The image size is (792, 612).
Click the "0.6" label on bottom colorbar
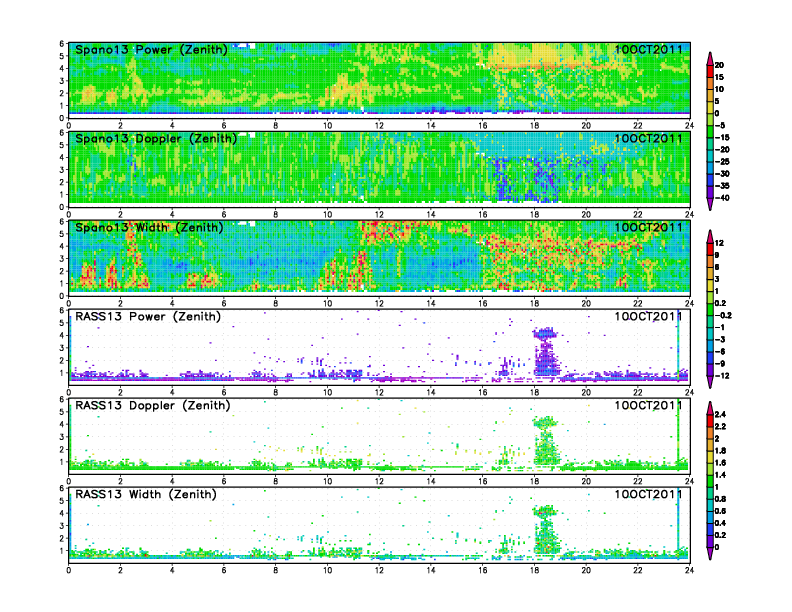[720, 511]
